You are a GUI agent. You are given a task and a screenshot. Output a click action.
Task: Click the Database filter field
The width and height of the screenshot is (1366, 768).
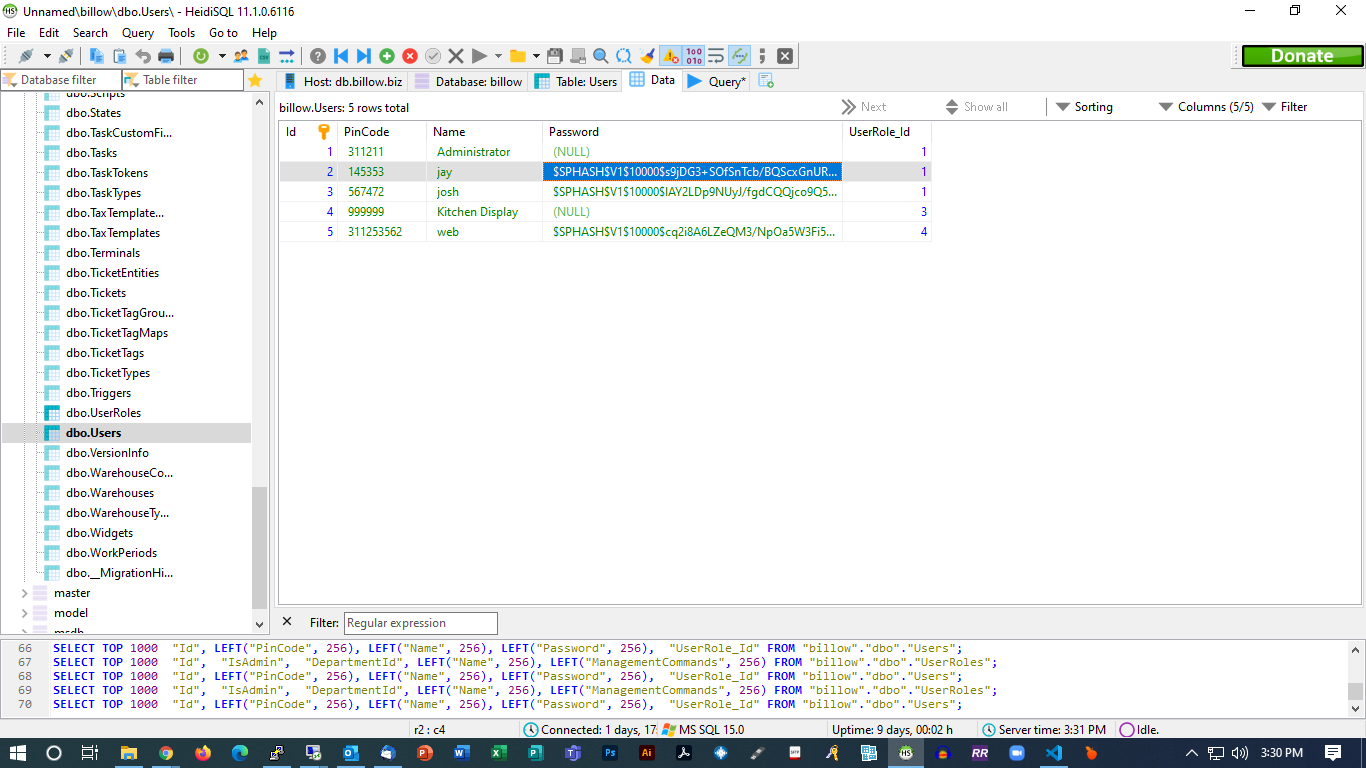point(61,80)
